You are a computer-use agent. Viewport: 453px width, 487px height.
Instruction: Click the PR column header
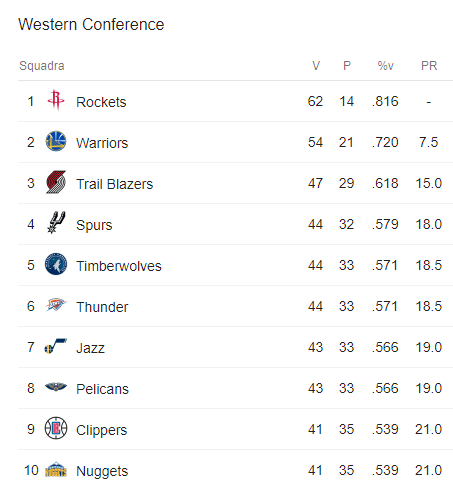(x=429, y=66)
